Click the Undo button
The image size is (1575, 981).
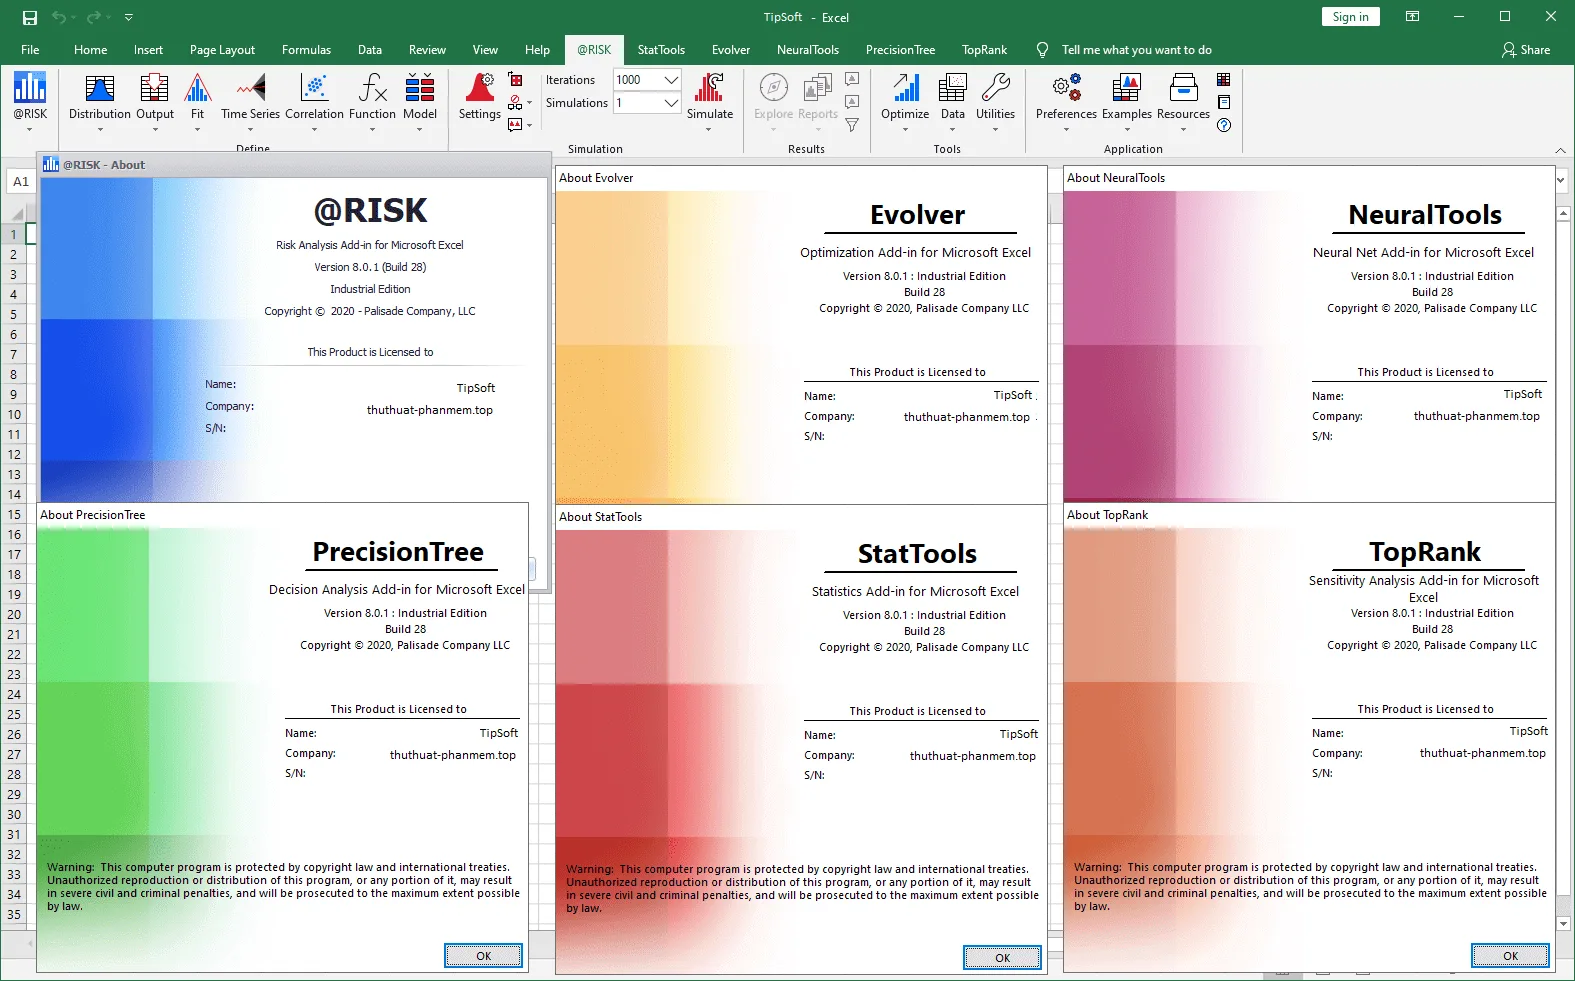pos(59,17)
